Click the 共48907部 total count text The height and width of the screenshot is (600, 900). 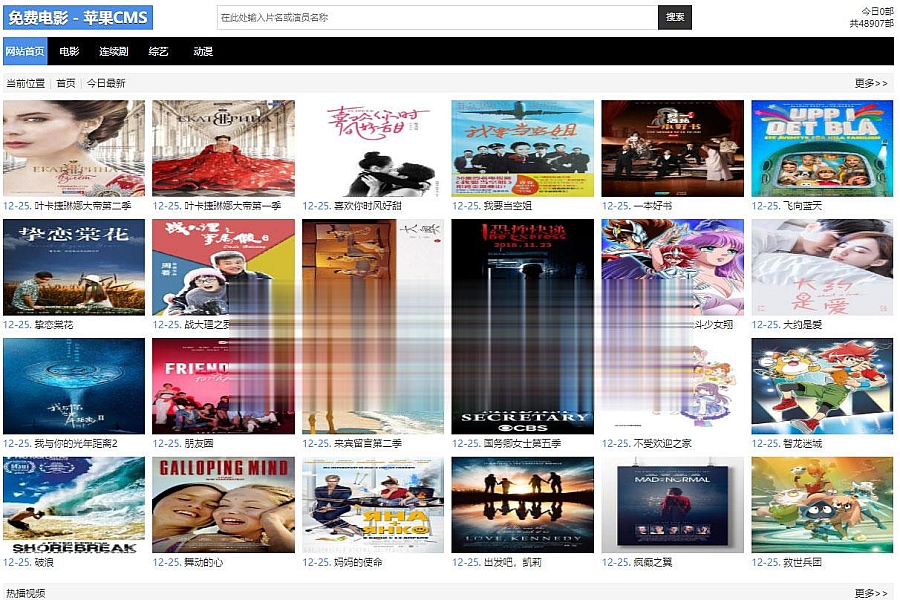click(x=871, y=24)
